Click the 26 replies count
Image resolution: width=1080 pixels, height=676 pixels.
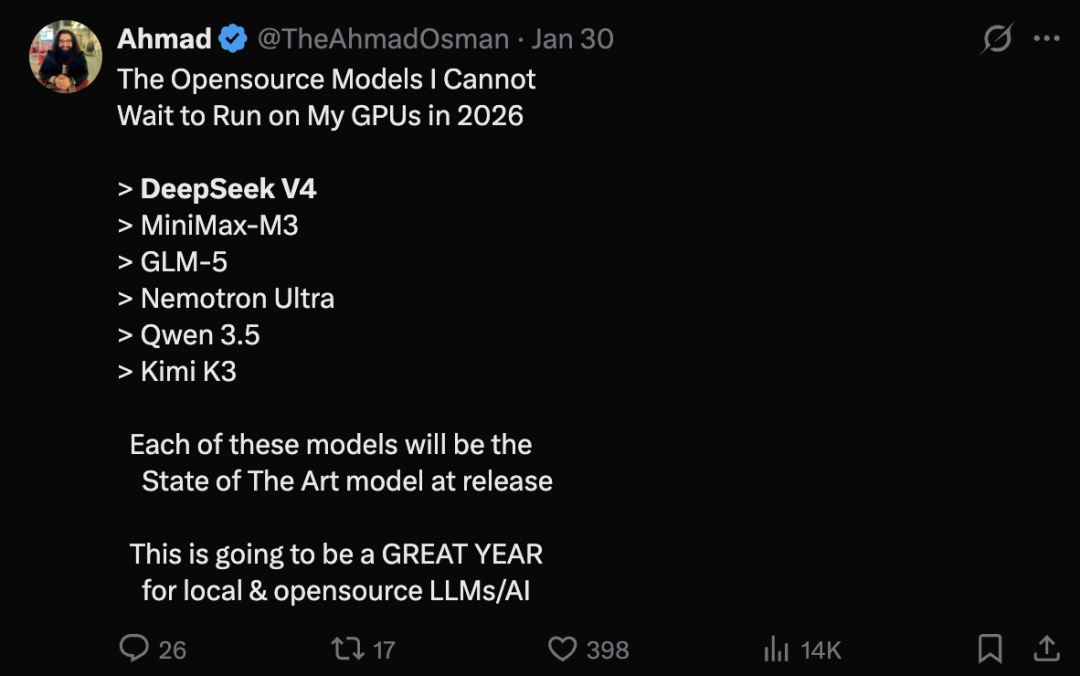point(172,650)
